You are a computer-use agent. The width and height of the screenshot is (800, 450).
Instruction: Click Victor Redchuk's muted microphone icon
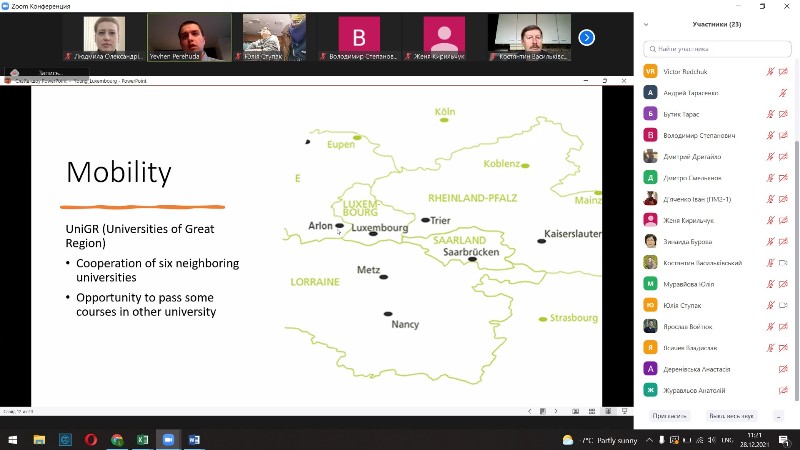click(x=770, y=72)
